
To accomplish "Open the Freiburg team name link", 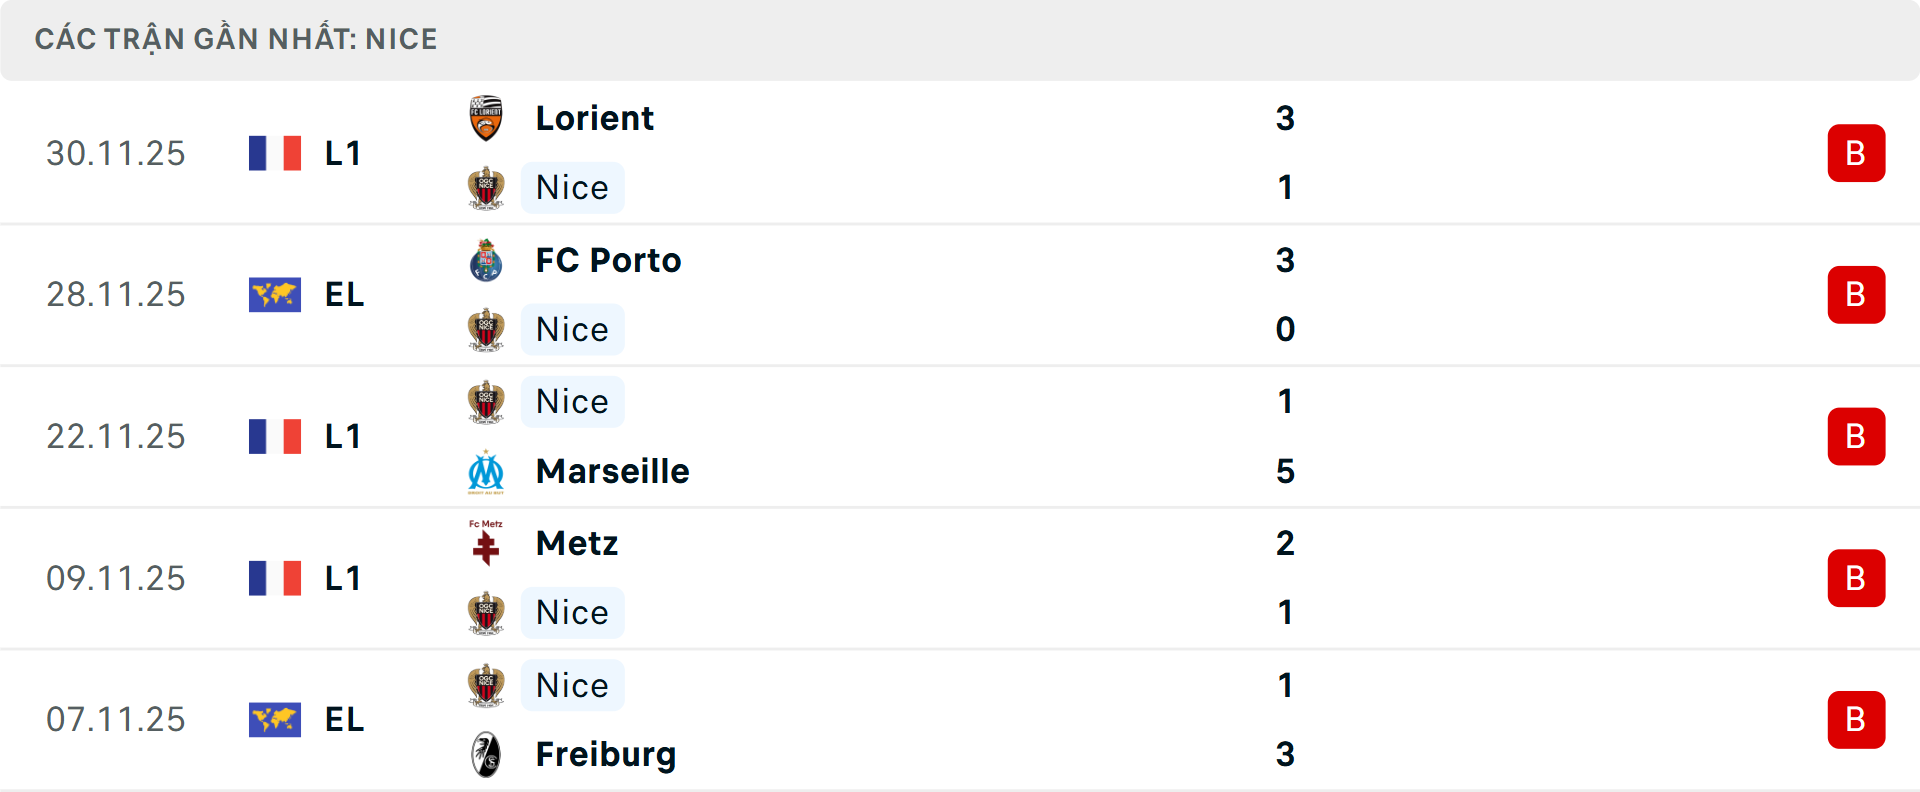I will point(606,755).
